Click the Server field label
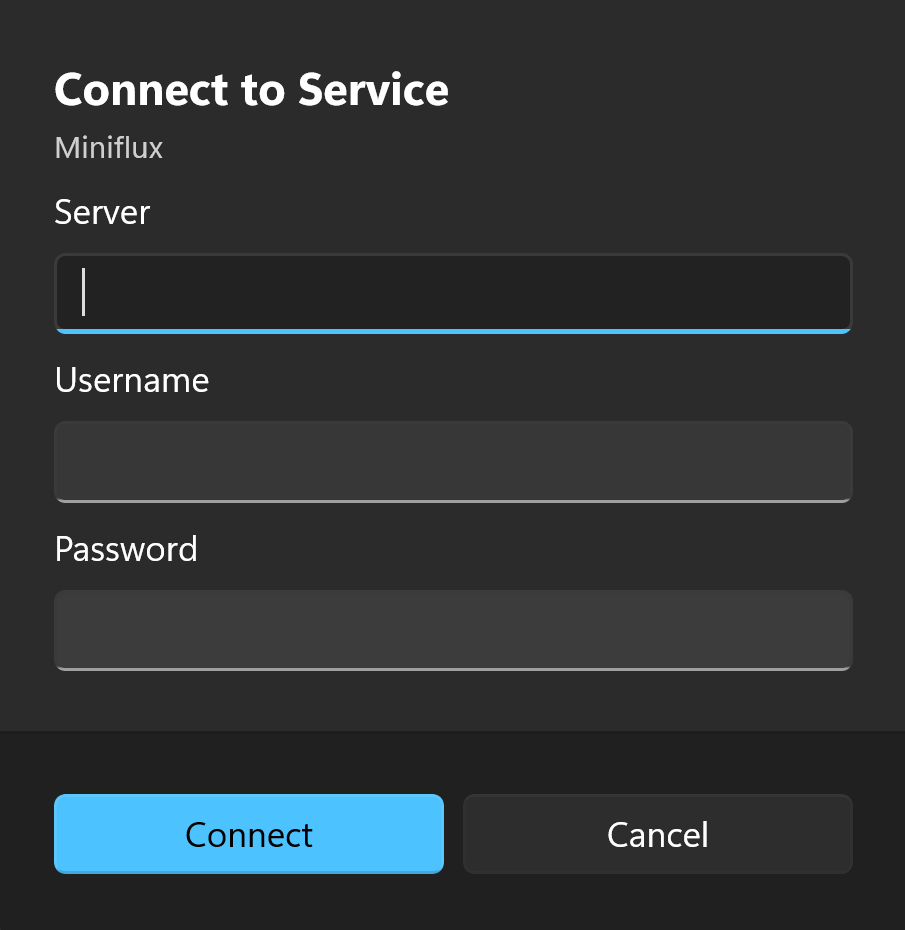Viewport: 905px width, 930px height. coord(102,212)
